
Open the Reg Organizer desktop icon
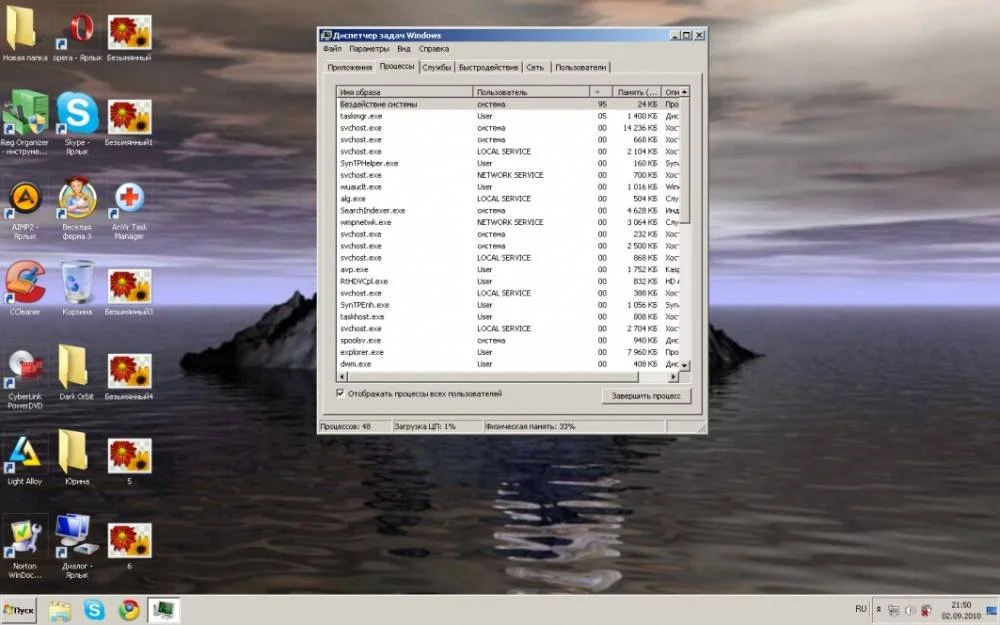point(25,114)
